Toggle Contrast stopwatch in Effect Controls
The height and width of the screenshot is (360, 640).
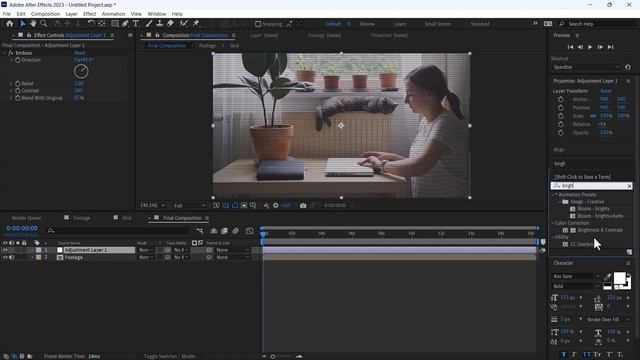point(18,91)
